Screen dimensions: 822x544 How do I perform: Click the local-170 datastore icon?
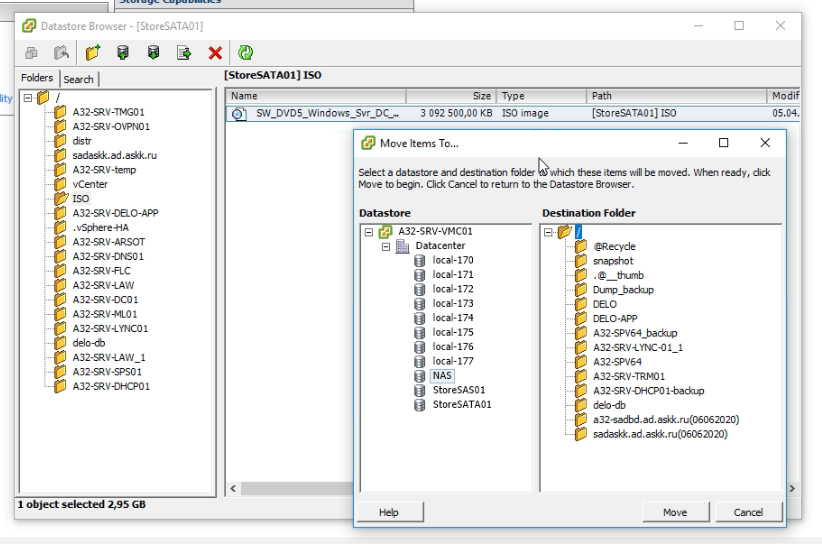point(419,260)
